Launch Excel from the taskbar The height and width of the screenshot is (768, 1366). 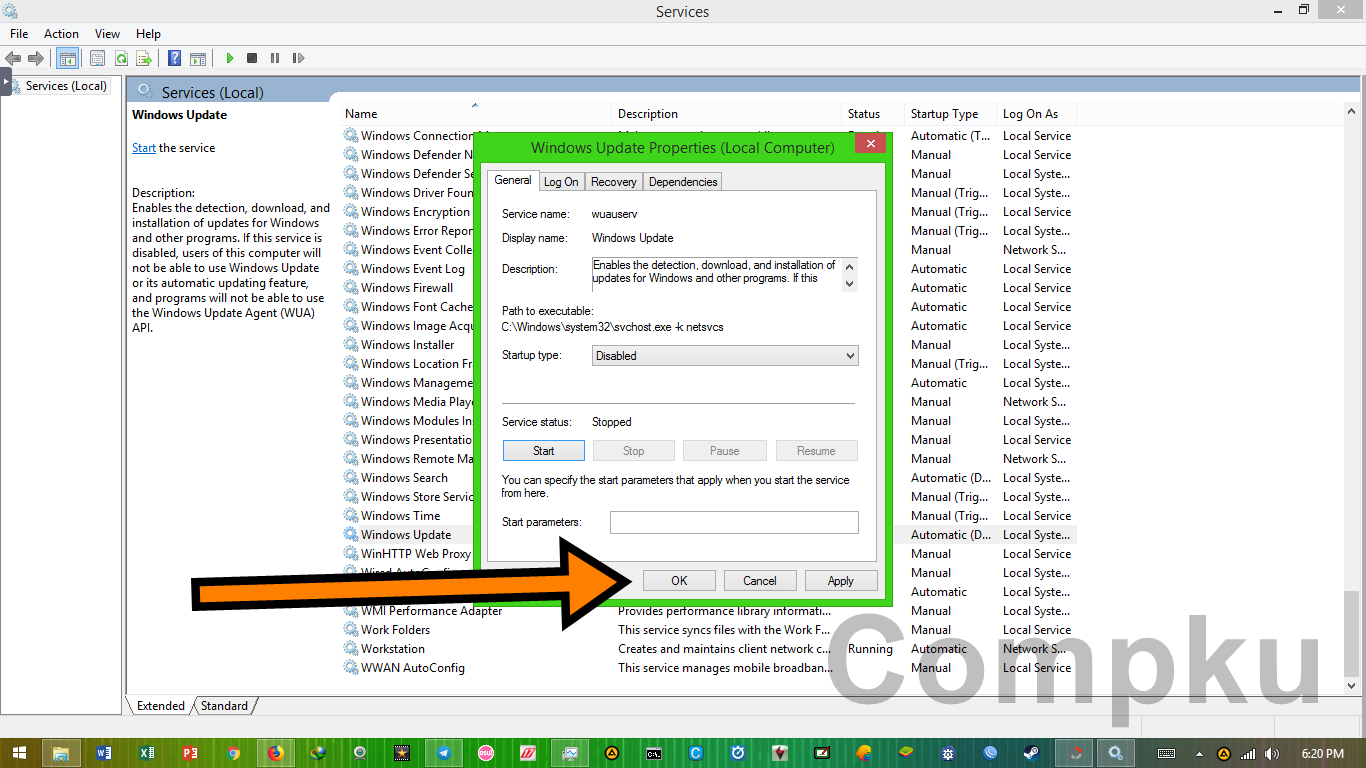(x=147, y=753)
